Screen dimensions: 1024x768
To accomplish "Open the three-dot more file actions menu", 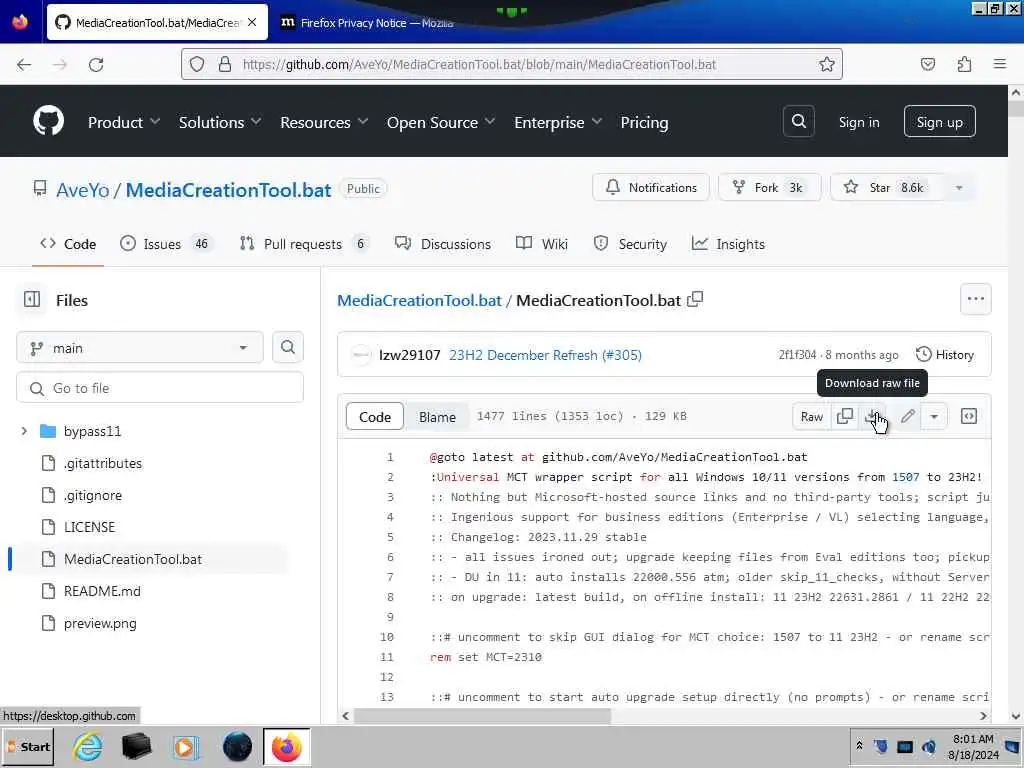I will 976,299.
